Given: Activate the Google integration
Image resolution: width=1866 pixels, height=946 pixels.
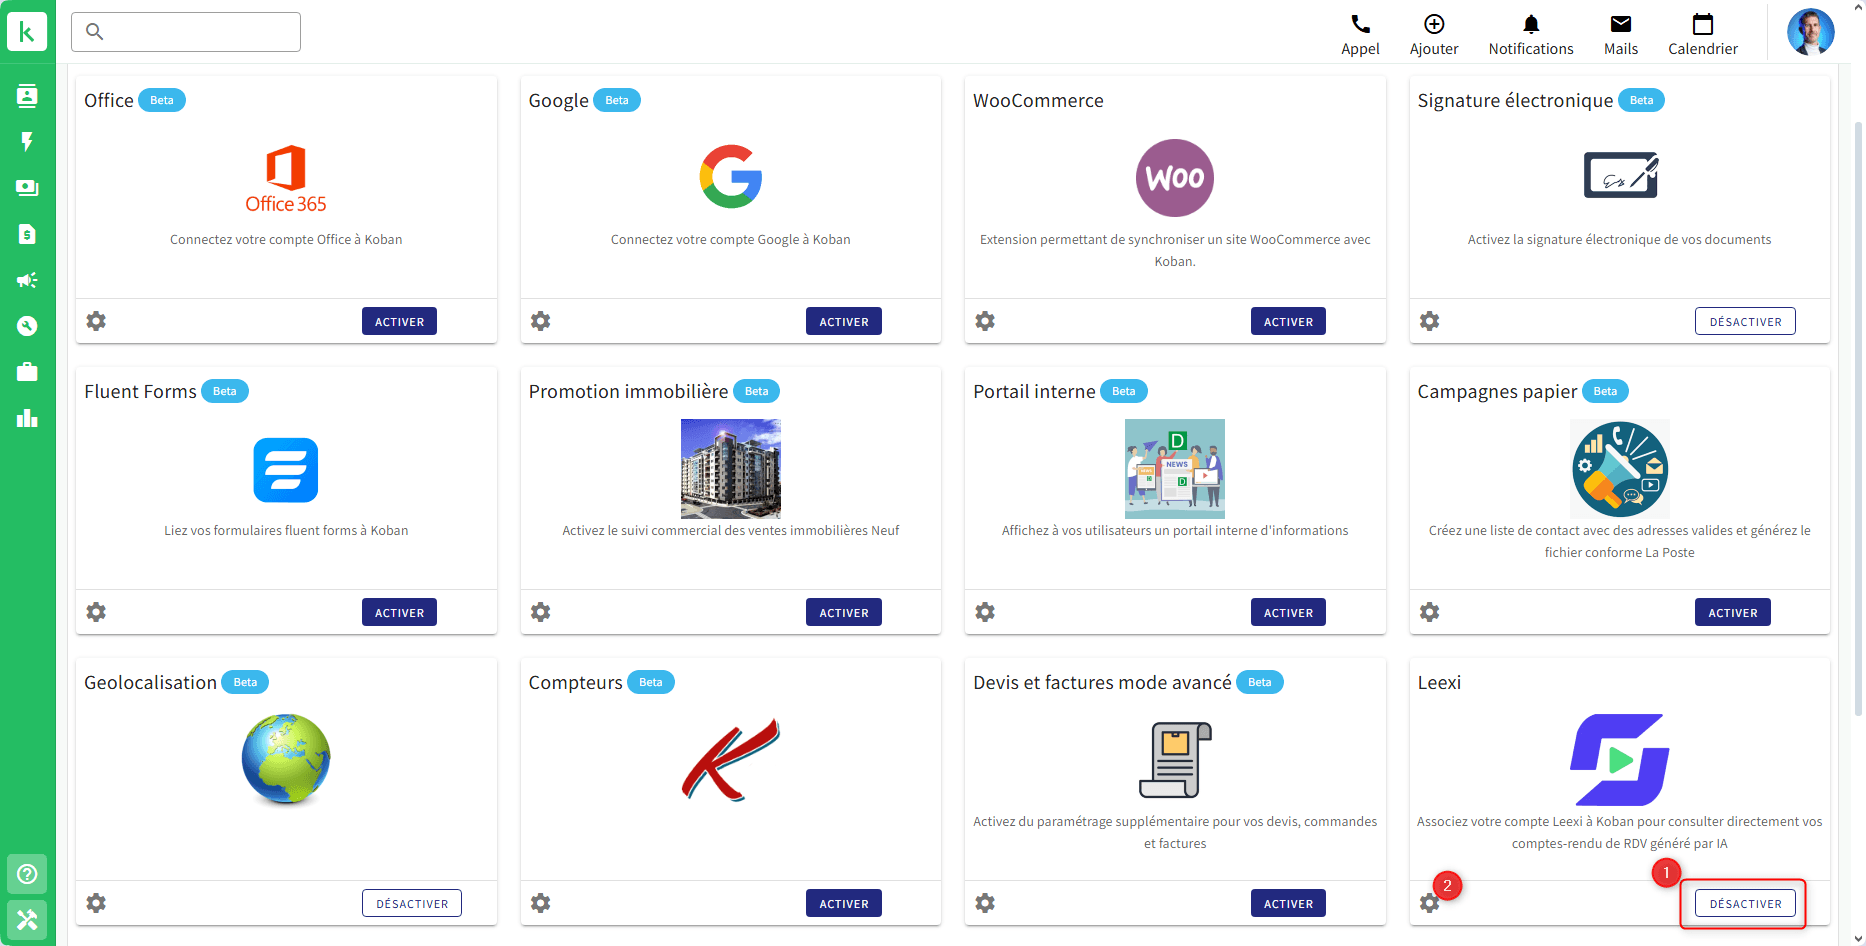Looking at the screenshot, I should [843, 321].
